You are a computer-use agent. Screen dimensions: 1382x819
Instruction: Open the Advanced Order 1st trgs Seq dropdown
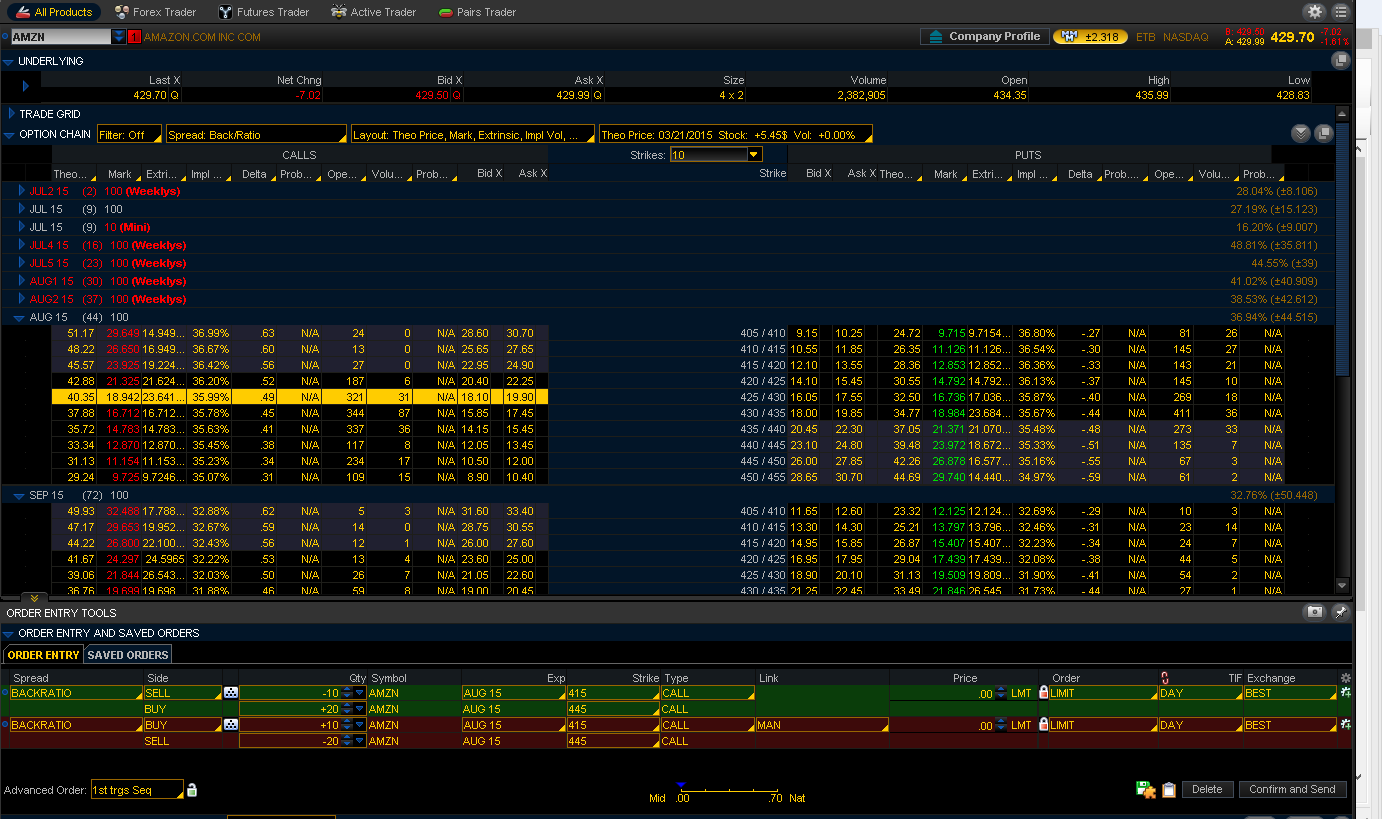tap(137, 790)
